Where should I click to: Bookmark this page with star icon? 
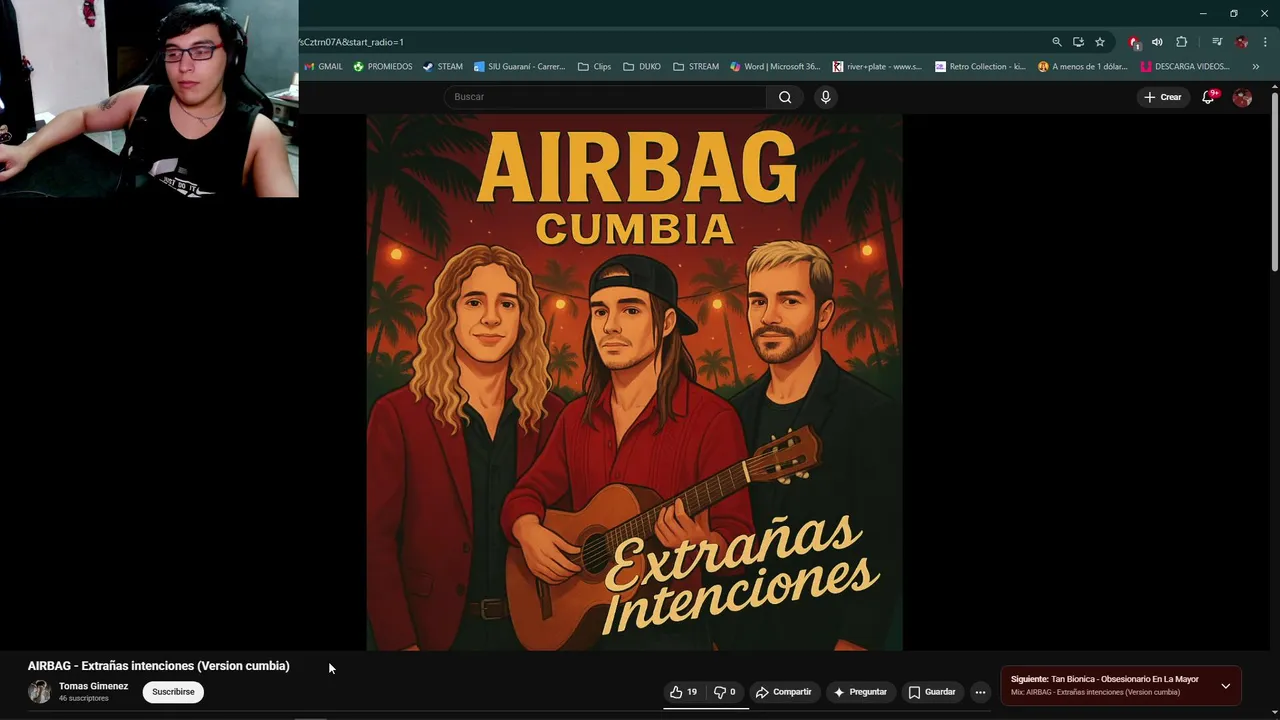coord(1100,42)
